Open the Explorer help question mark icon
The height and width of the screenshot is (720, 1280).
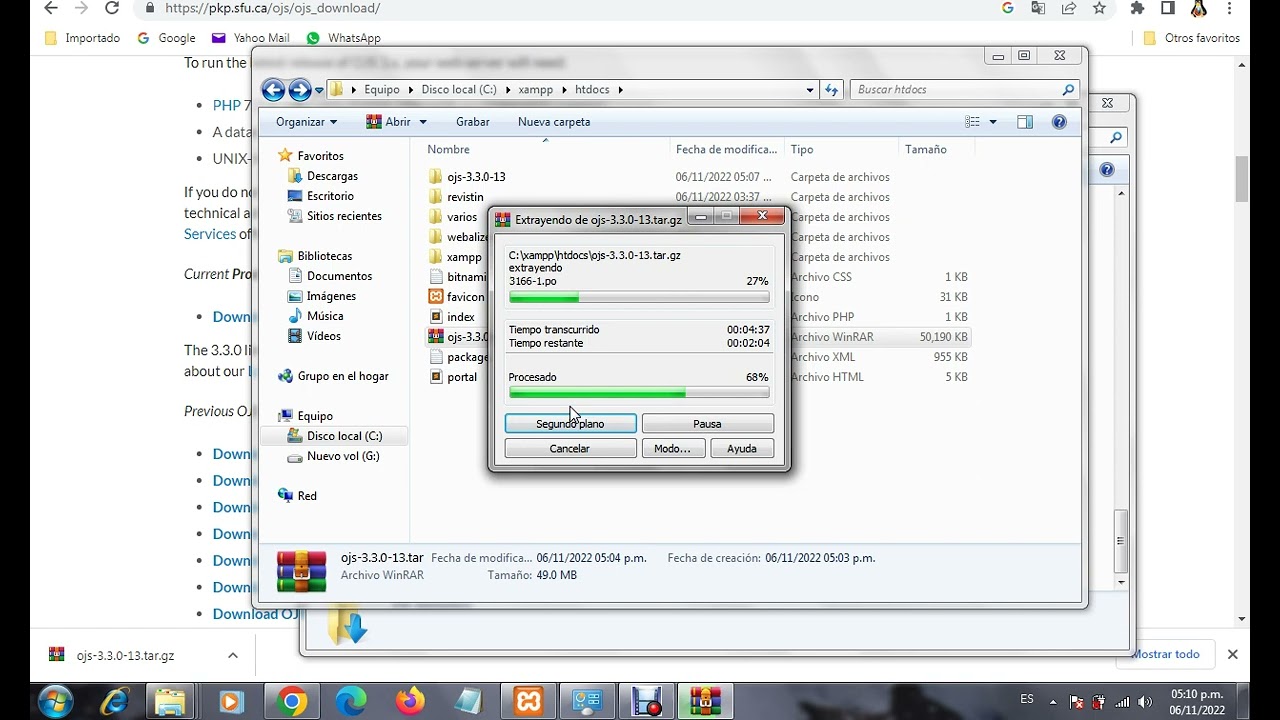click(1059, 122)
